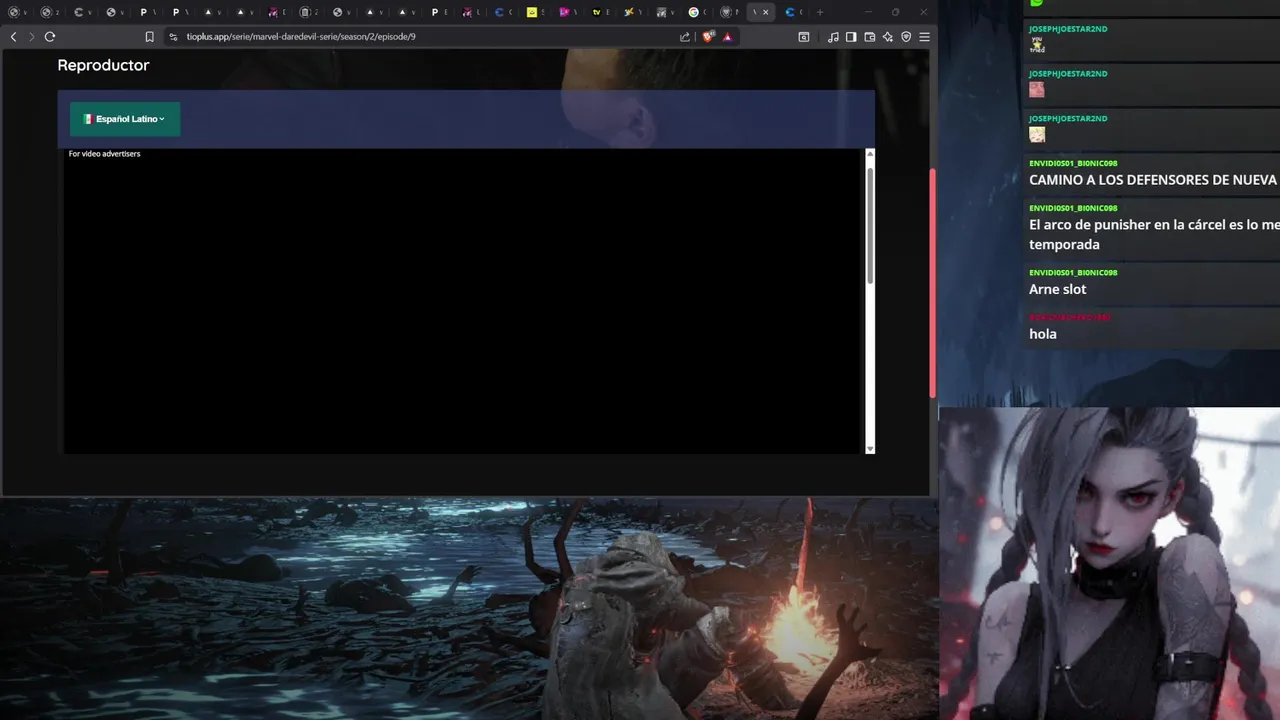The height and width of the screenshot is (720, 1280).
Task: Click the pink emote in chat
Action: (1037, 89)
